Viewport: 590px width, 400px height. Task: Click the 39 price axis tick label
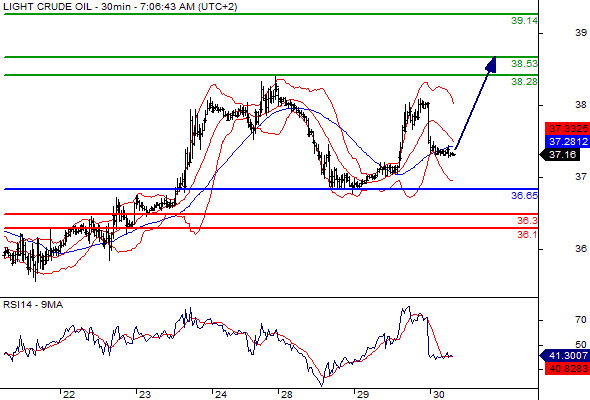581,33
